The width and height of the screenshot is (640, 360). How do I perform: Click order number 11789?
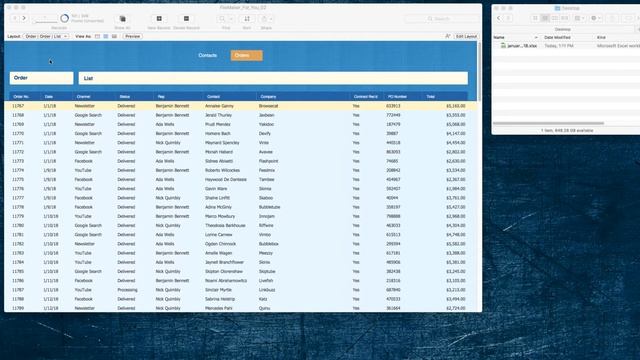[18, 308]
